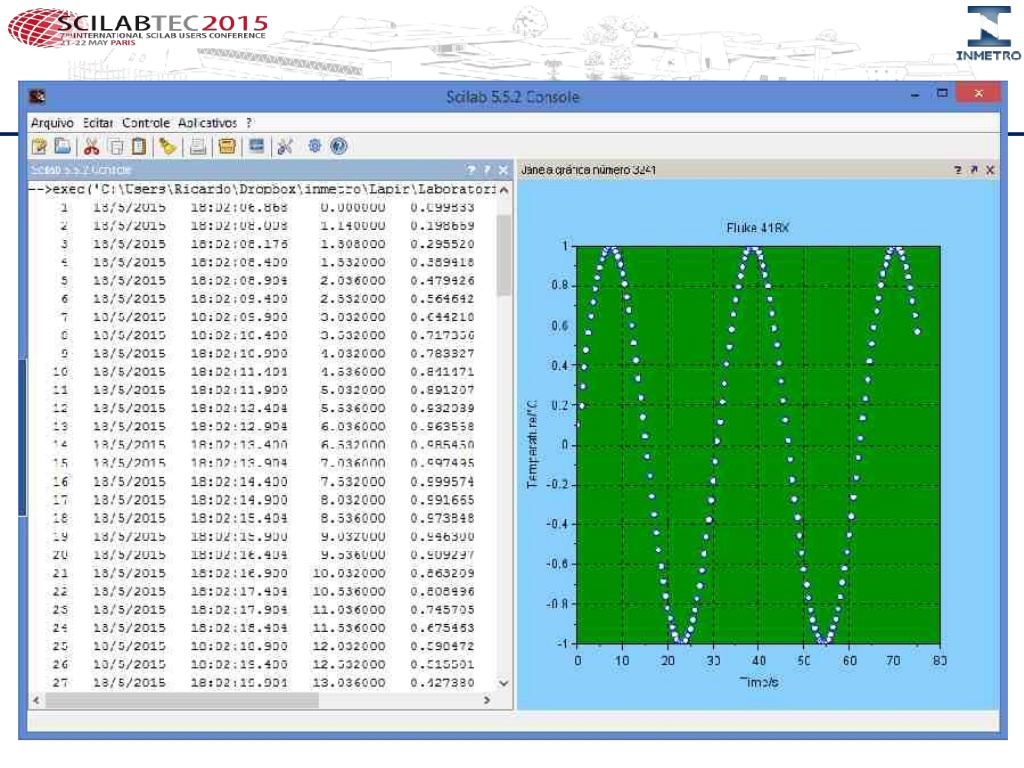
Task: Open Scilab preferences tools icon
Action: click(285, 147)
